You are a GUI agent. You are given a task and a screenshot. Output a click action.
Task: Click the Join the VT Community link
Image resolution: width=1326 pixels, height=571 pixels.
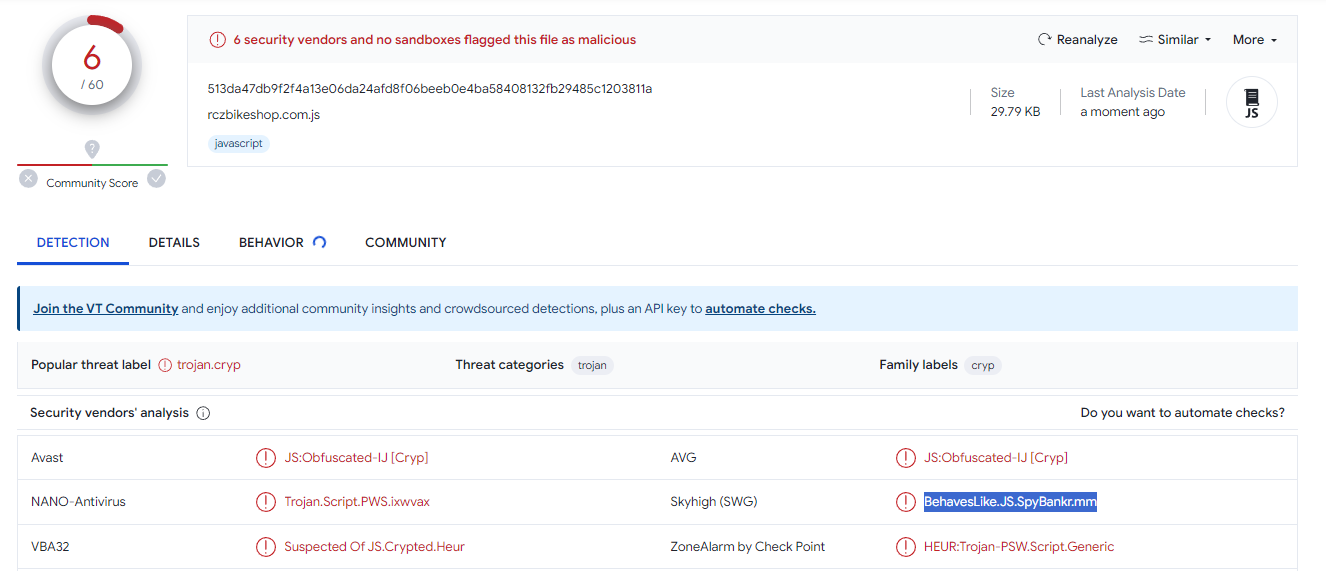point(105,309)
